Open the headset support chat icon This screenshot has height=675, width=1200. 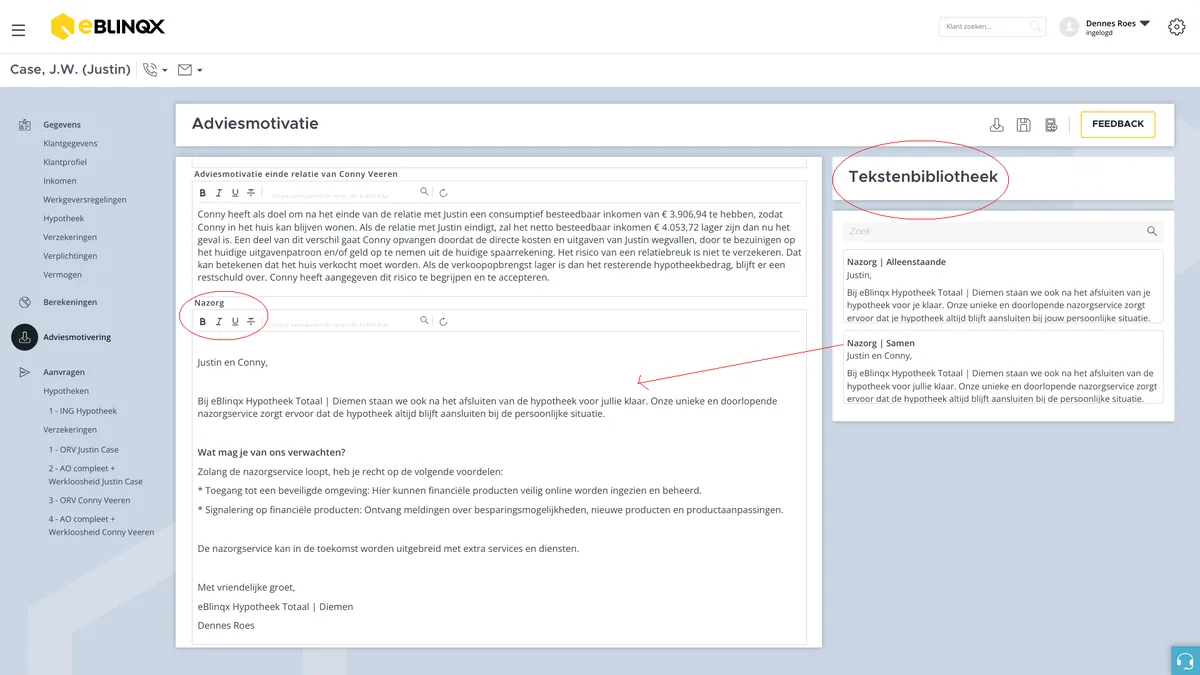pyautogui.click(x=1185, y=660)
